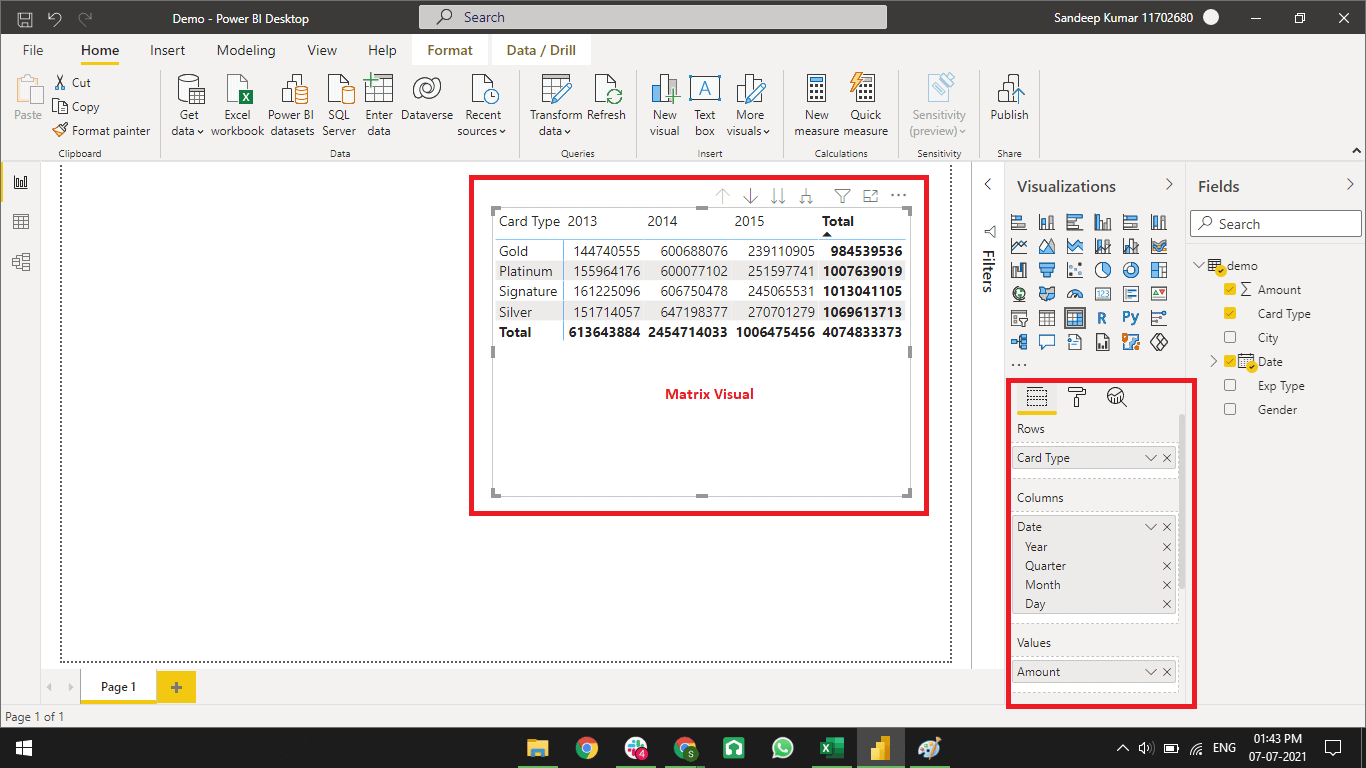
Task: Open the Modeling ribbon tab
Action: click(246, 50)
